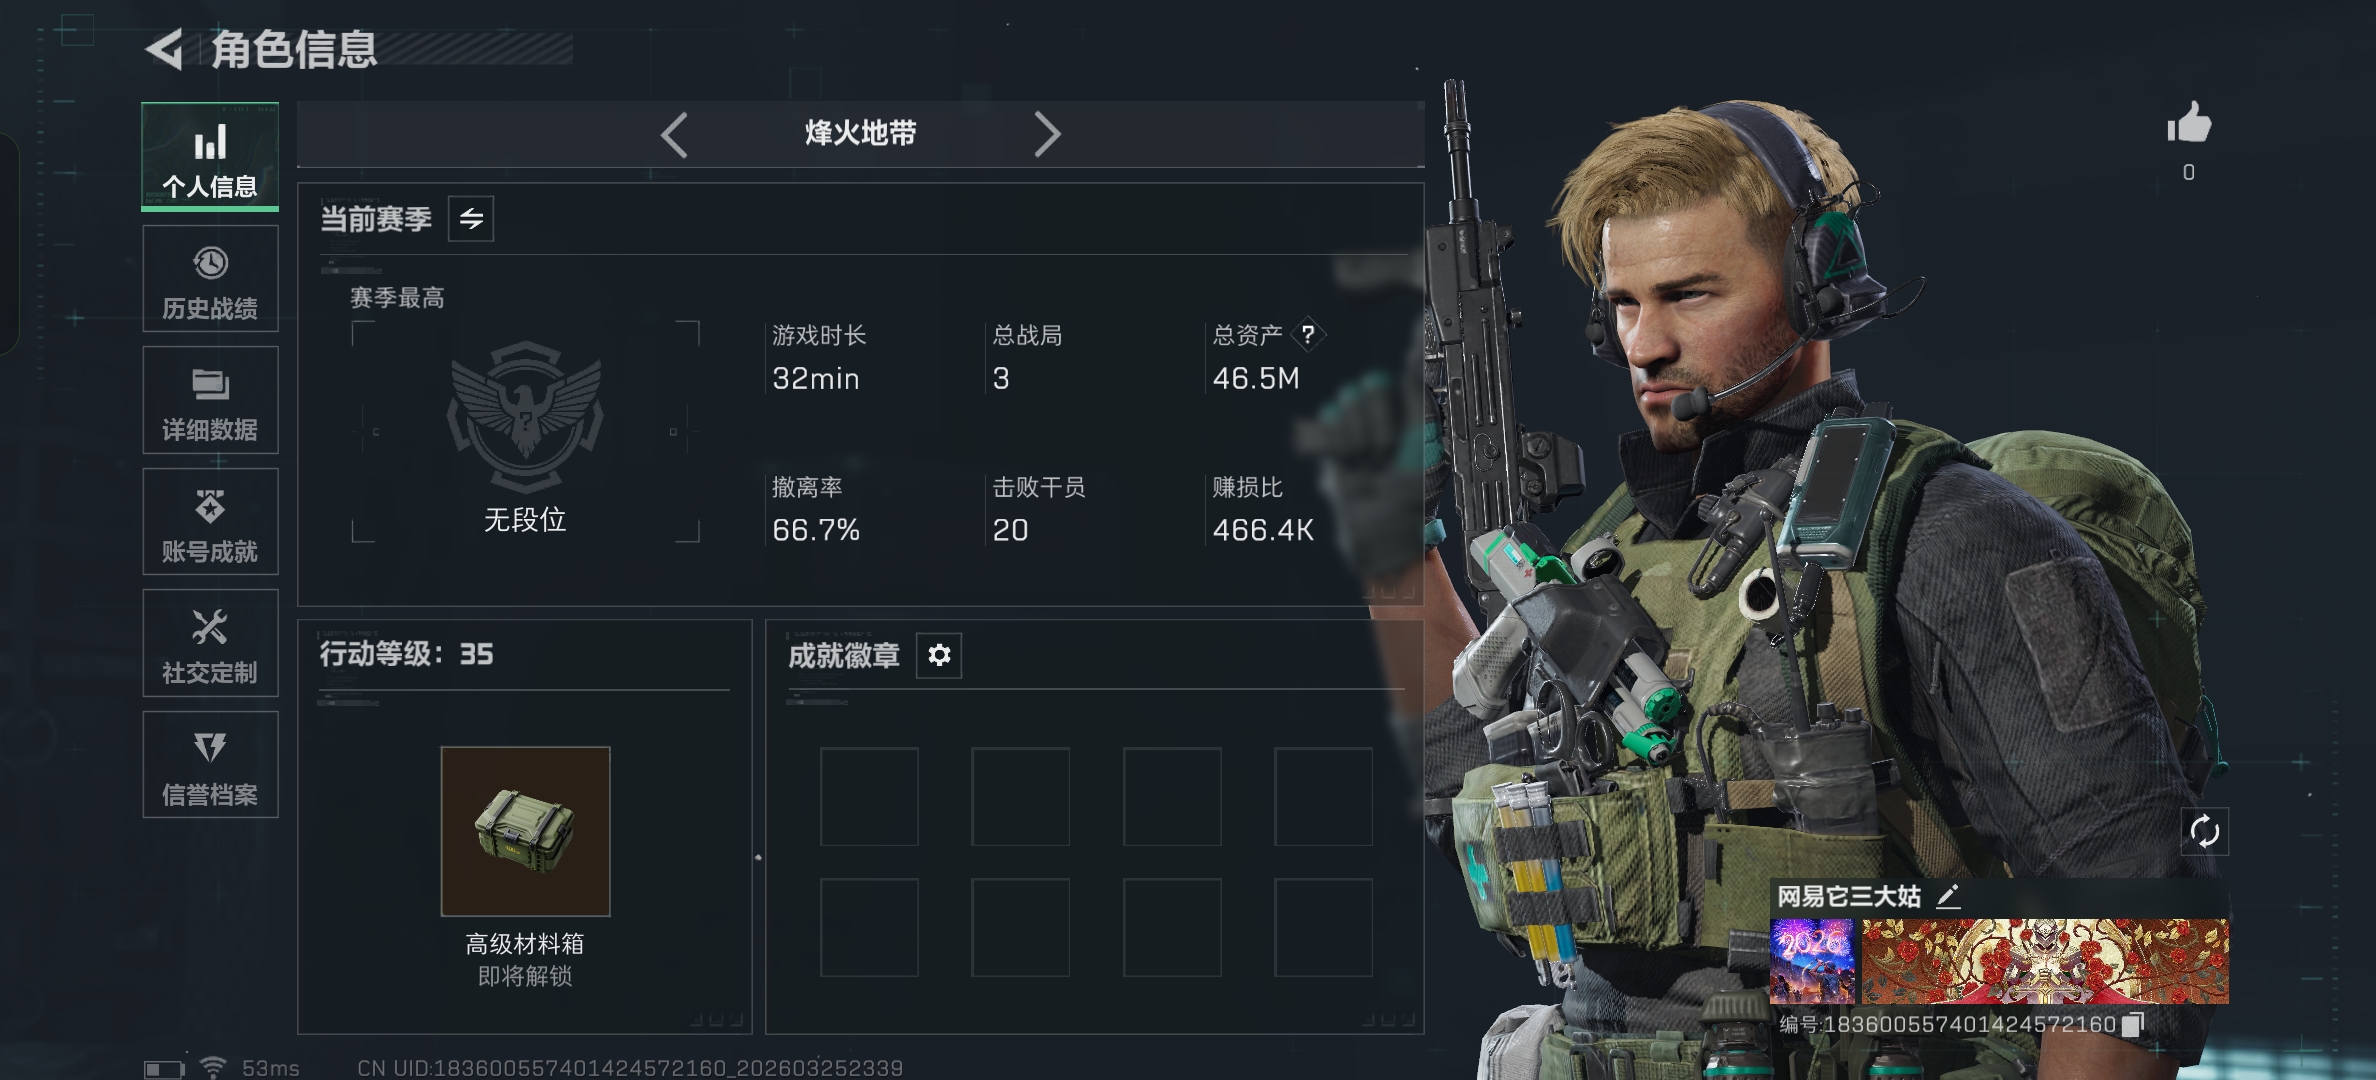Switch to the next game mode
Screen dimensions: 2376x1080
click(x=1046, y=134)
